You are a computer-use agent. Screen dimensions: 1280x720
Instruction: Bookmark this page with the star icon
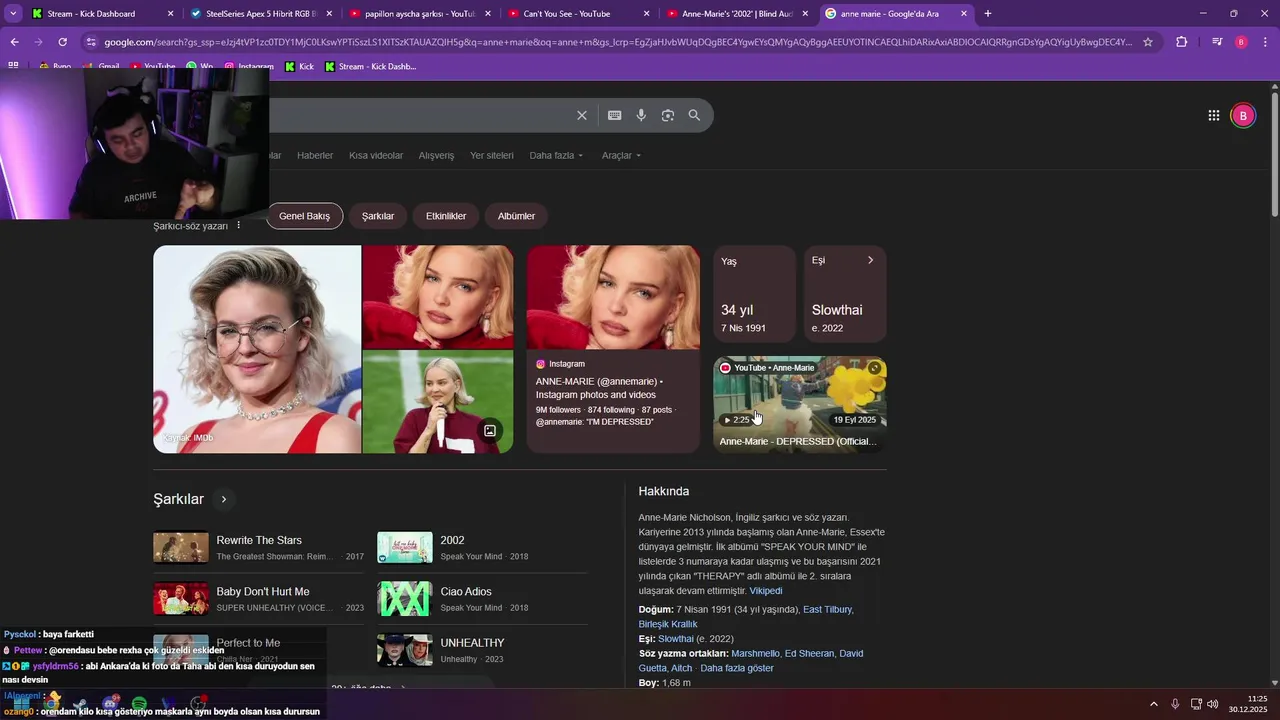(1148, 42)
